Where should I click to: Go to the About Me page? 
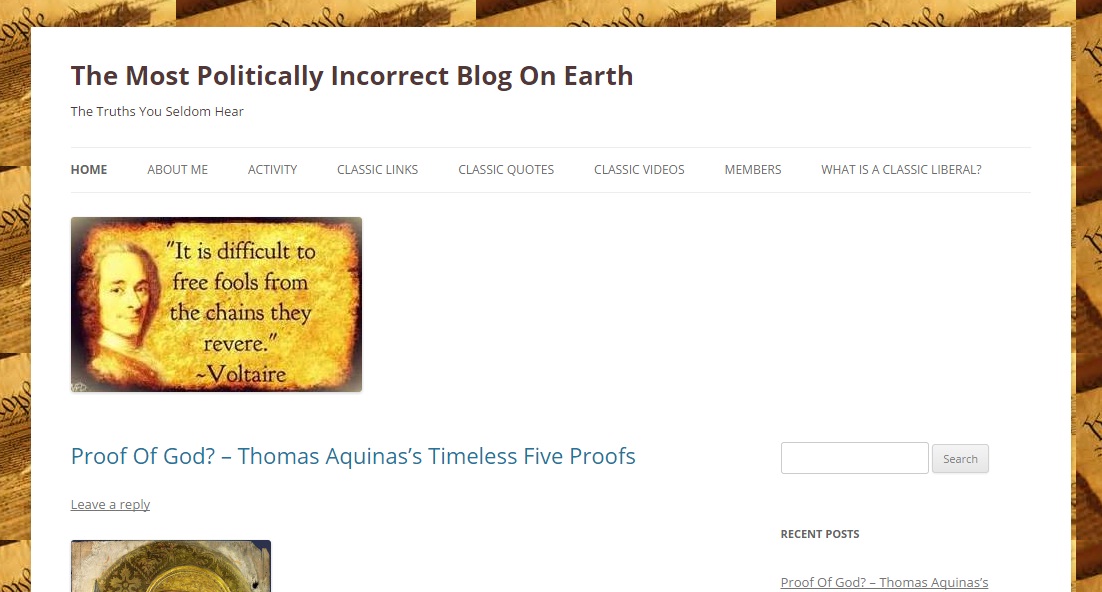(177, 169)
